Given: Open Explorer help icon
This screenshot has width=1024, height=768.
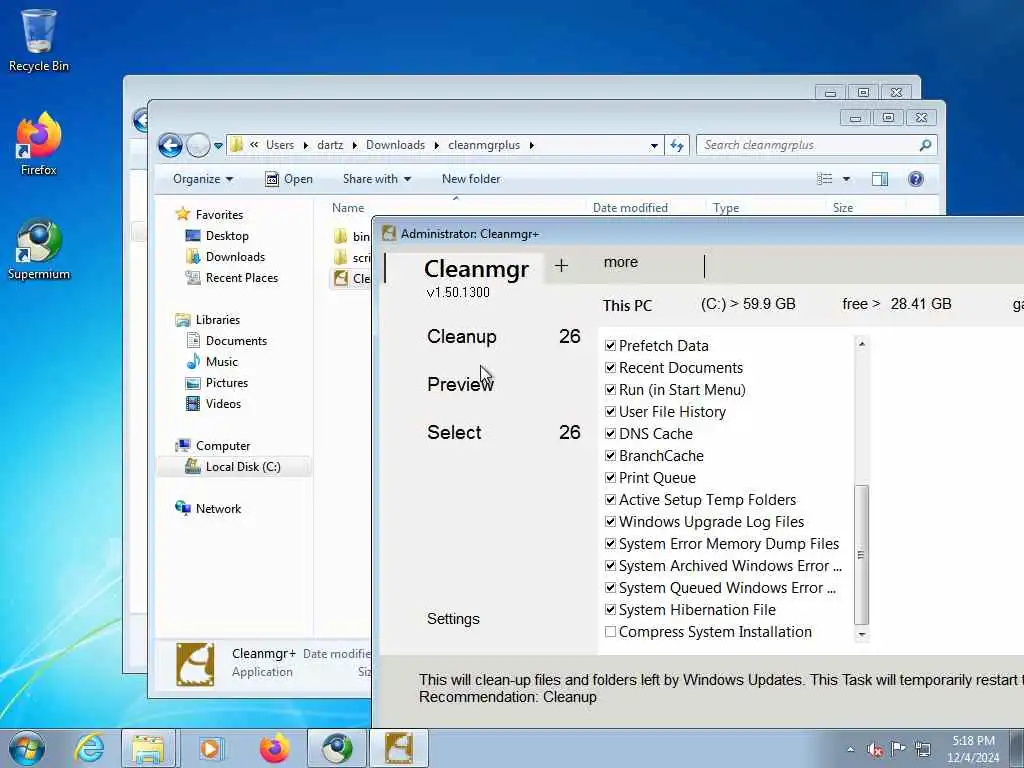Looking at the screenshot, I should (916, 179).
